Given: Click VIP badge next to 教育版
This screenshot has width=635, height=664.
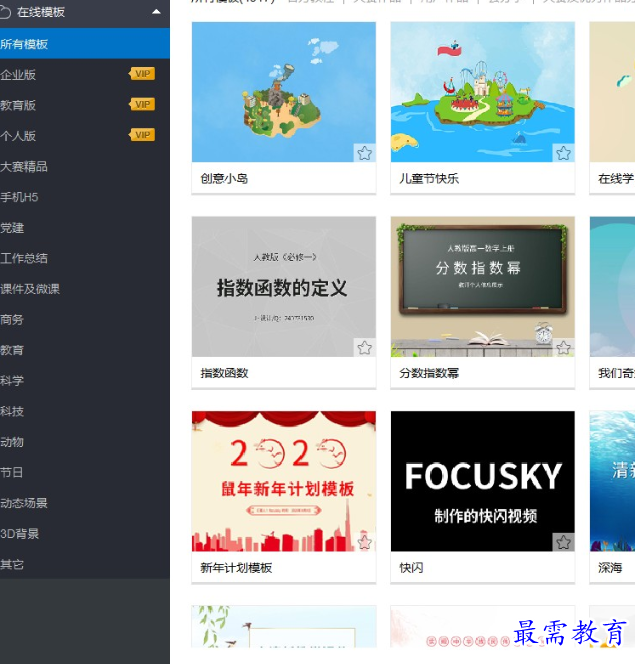Looking at the screenshot, I should [142, 105].
